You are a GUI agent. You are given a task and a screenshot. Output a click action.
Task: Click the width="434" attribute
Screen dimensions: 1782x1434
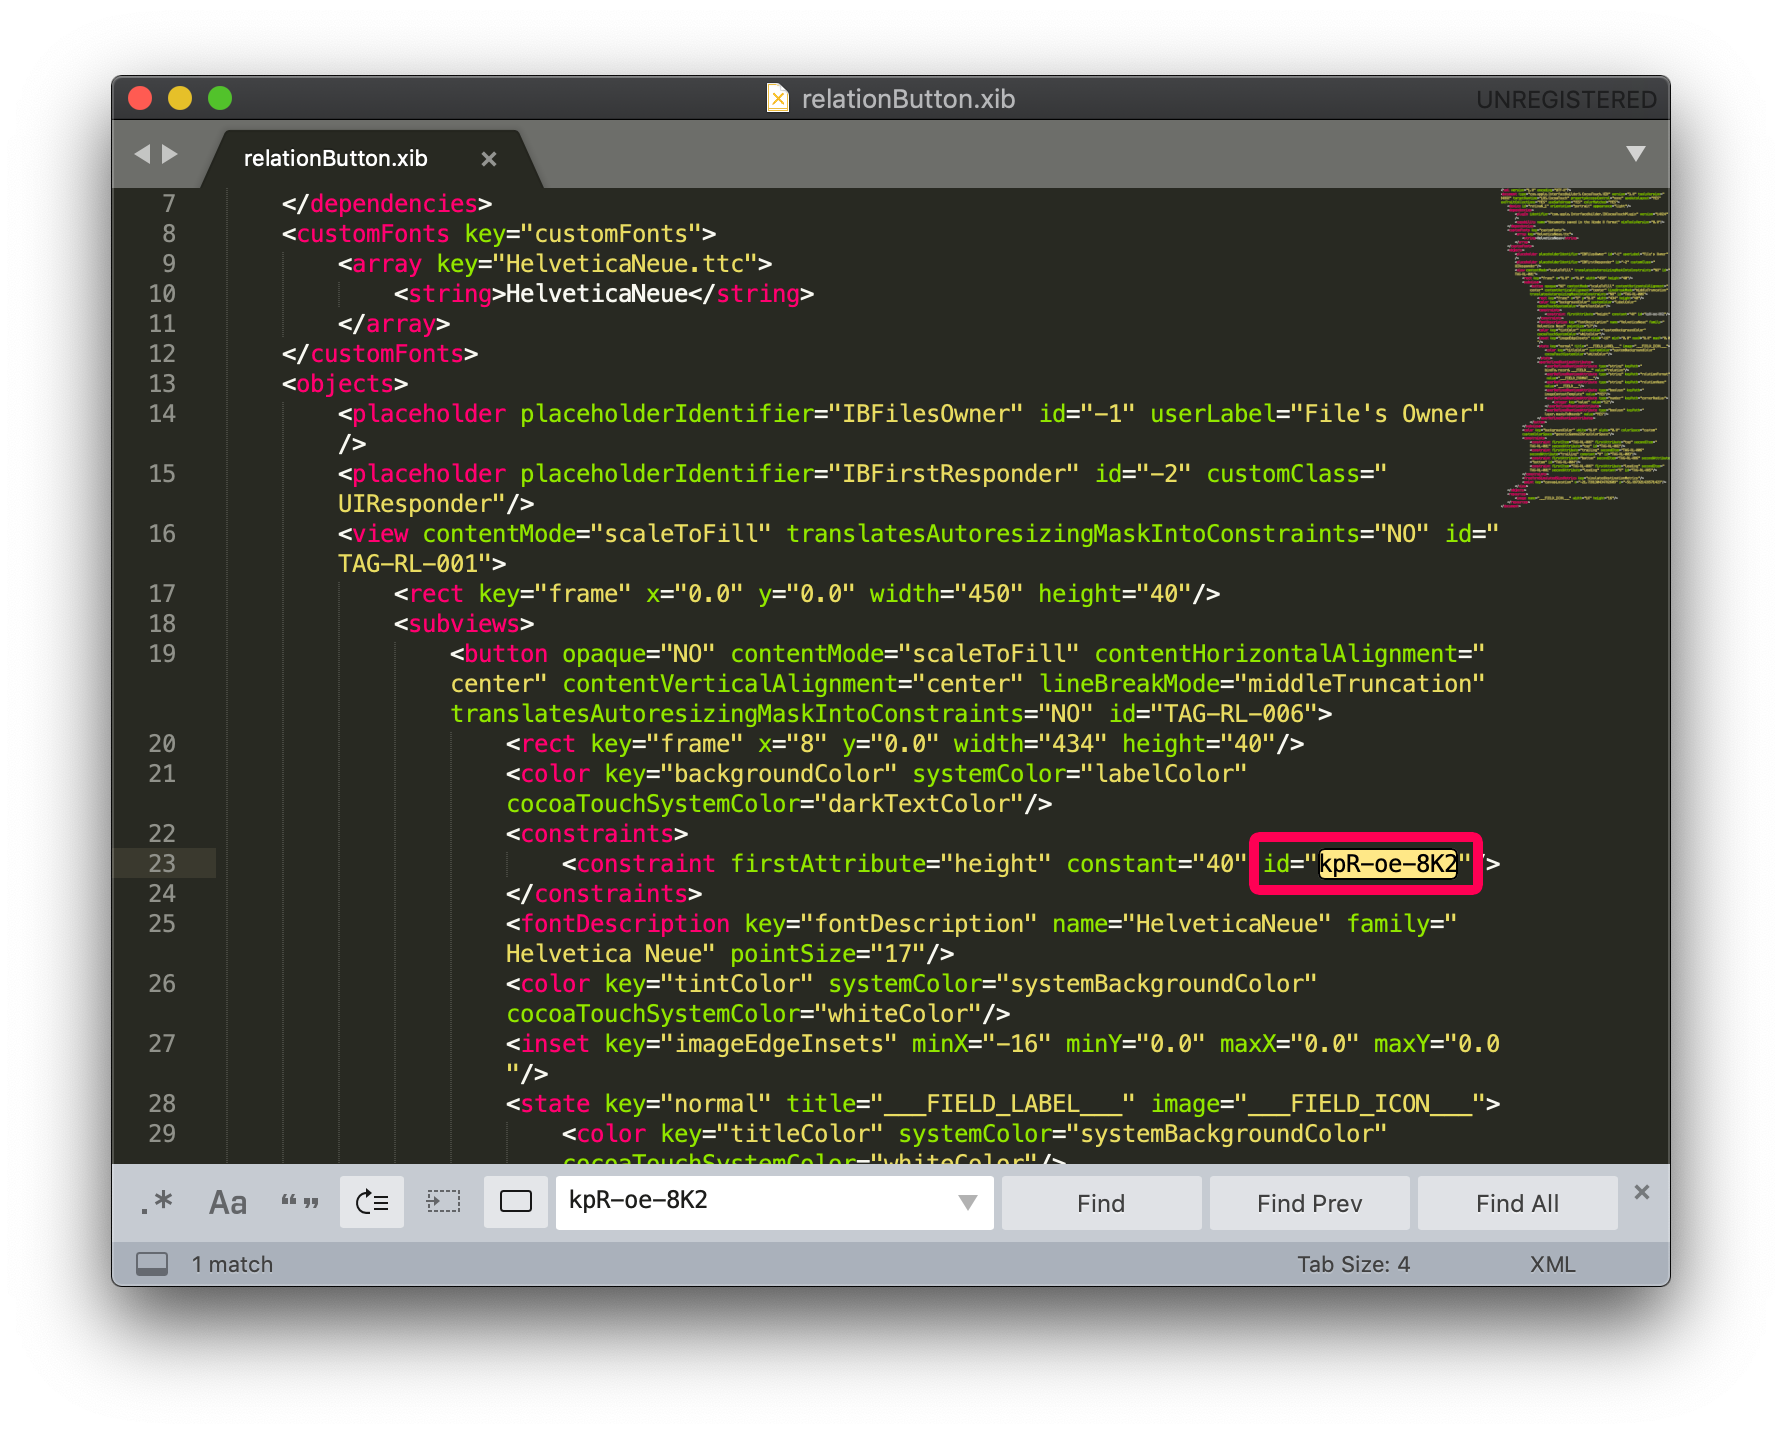[1030, 743]
